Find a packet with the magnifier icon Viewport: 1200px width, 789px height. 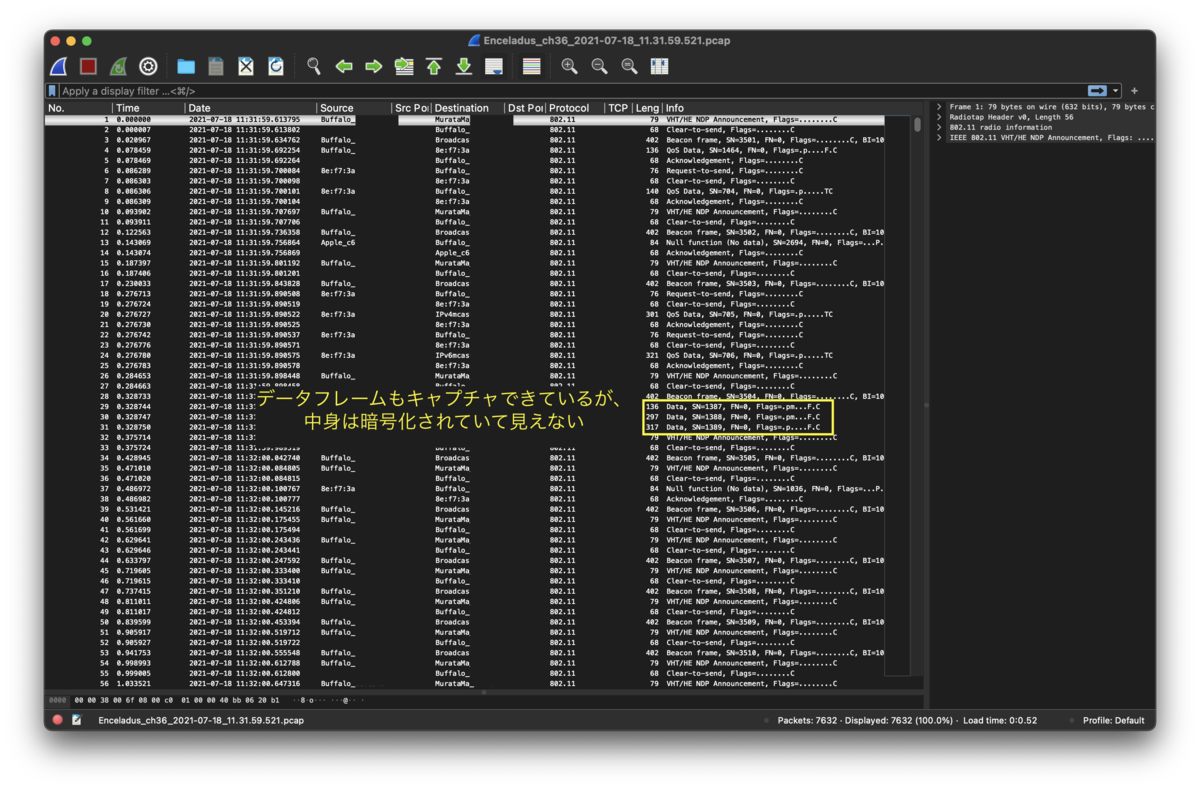(x=314, y=67)
